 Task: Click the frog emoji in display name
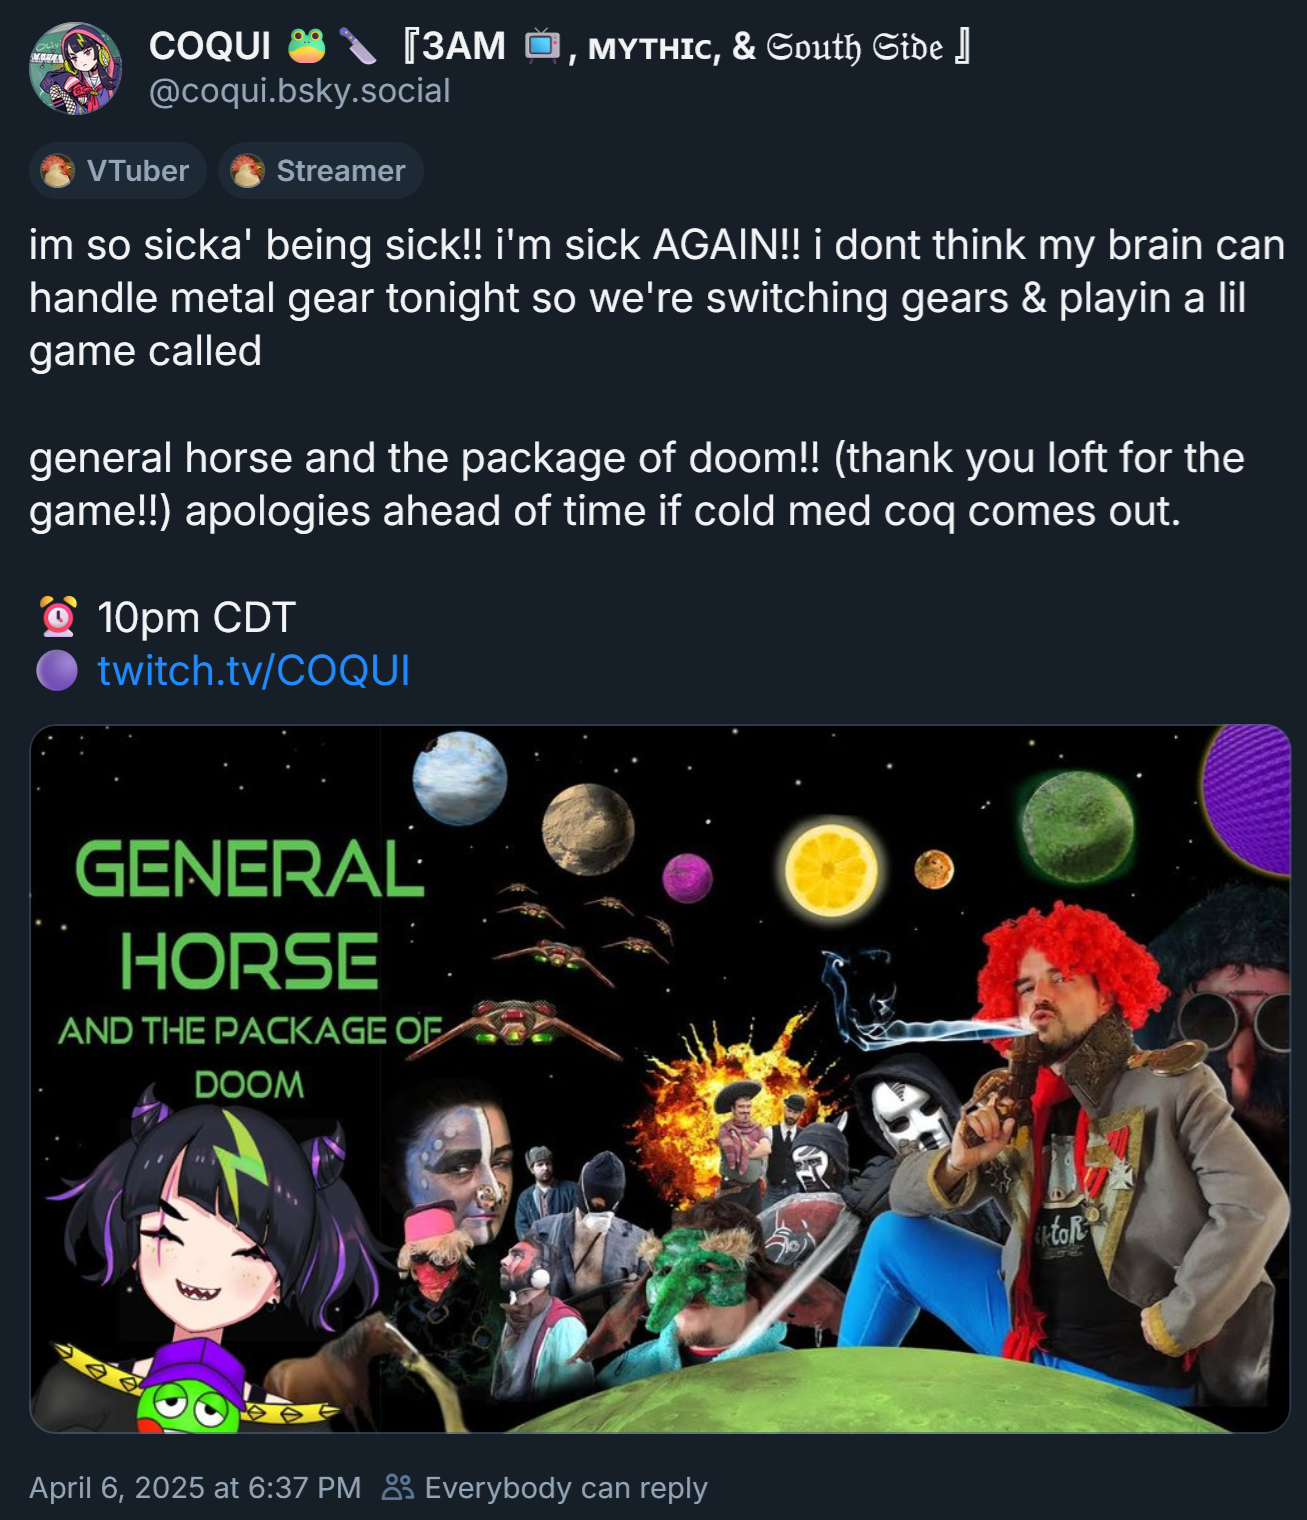[x=306, y=46]
